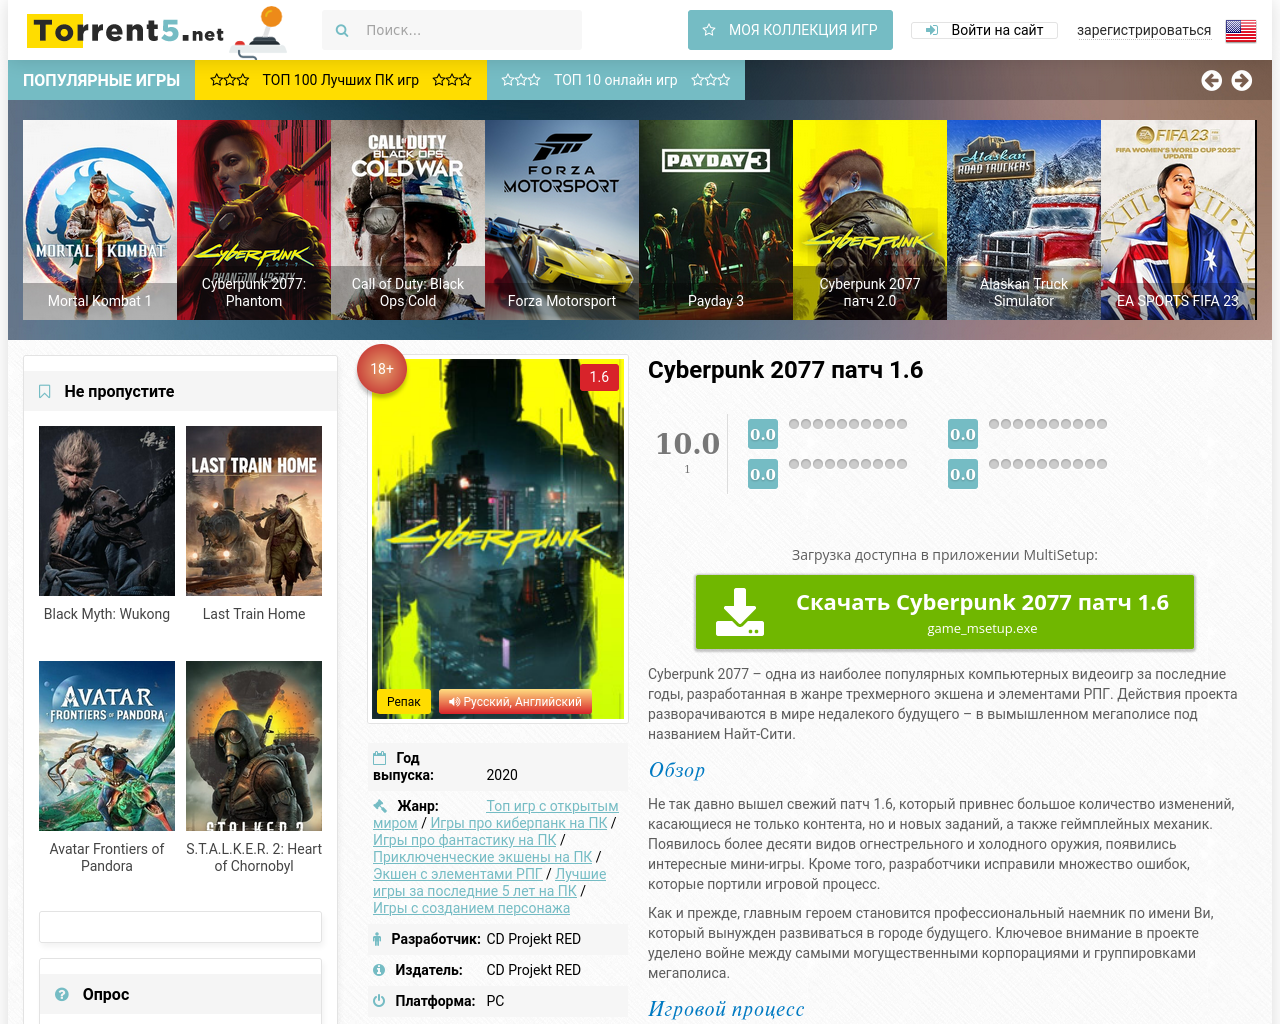Click the CD Projekt RED developer value
Screen dimensions: 1280x1024
point(533,939)
